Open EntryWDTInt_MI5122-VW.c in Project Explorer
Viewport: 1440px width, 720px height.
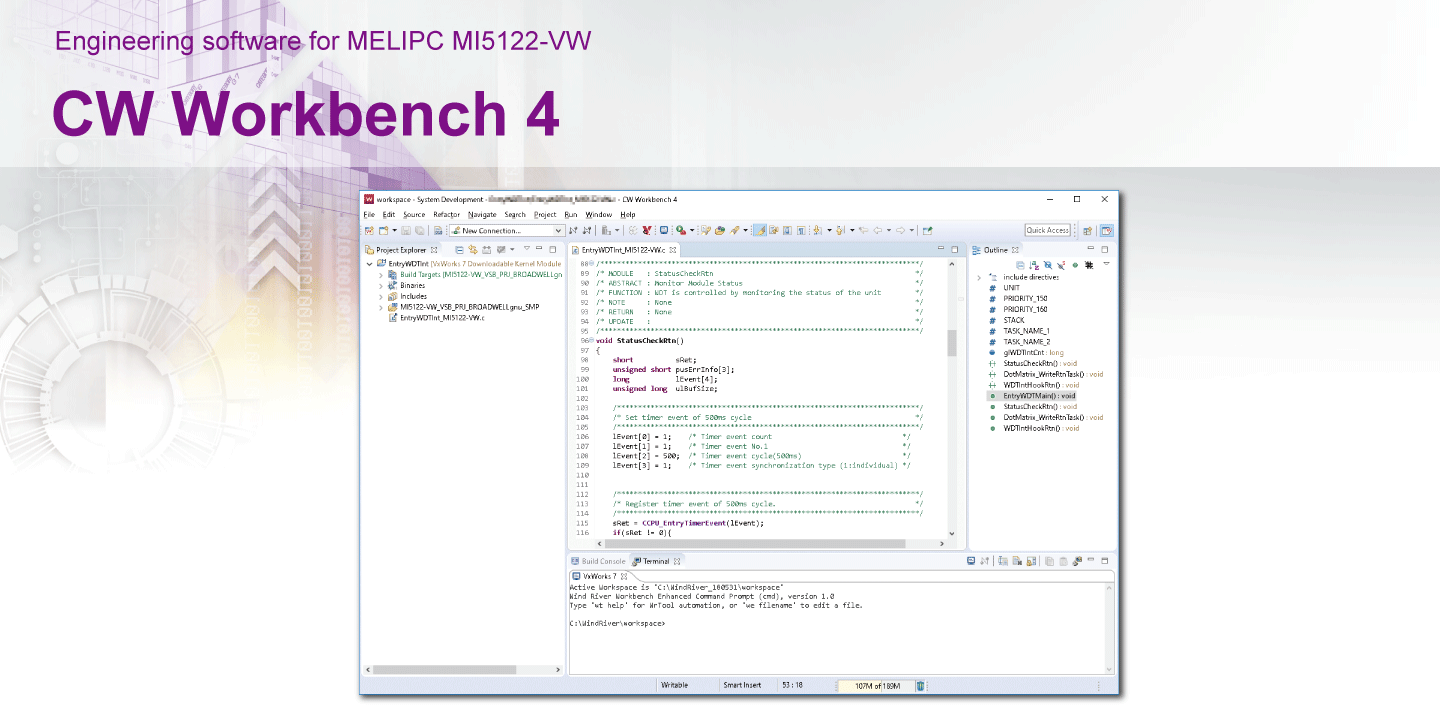click(441, 318)
